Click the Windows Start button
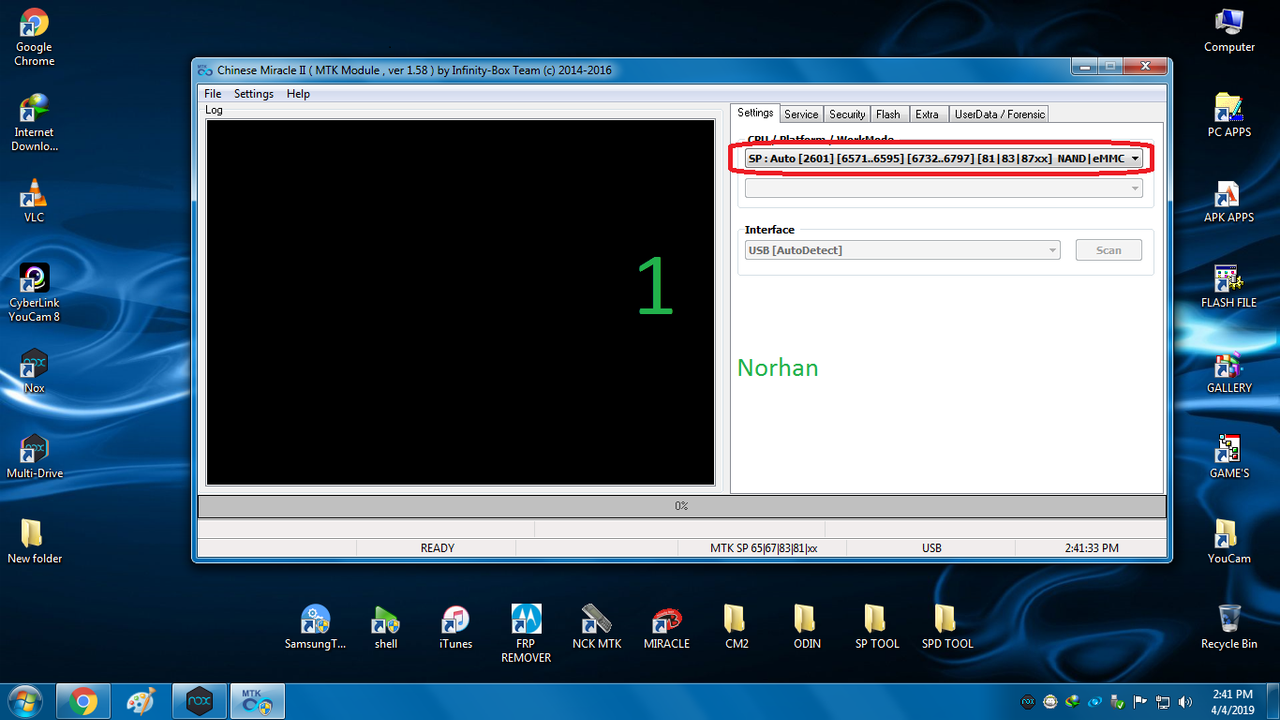This screenshot has width=1280, height=720. pyautogui.click(x=25, y=702)
